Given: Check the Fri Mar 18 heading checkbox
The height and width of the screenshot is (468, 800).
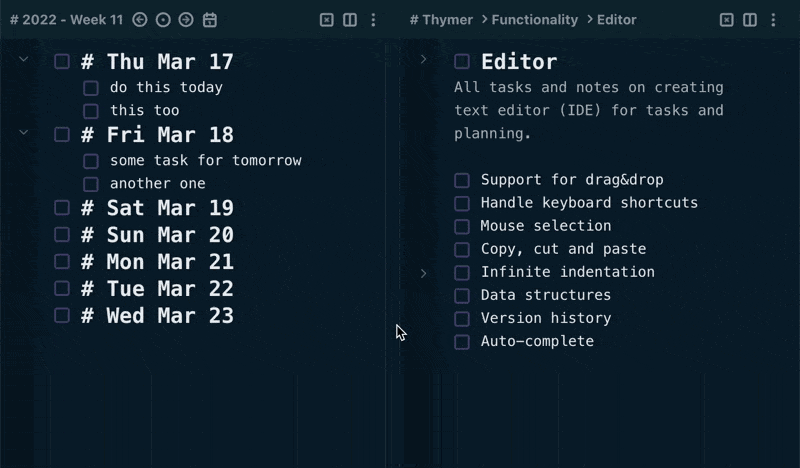Looking at the screenshot, I should tap(62, 135).
